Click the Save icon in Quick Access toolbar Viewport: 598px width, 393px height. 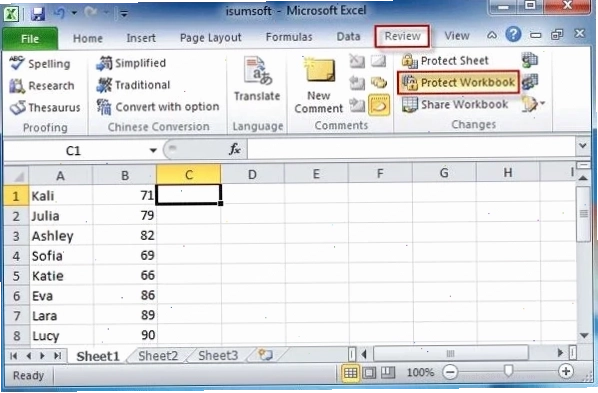(x=37, y=14)
